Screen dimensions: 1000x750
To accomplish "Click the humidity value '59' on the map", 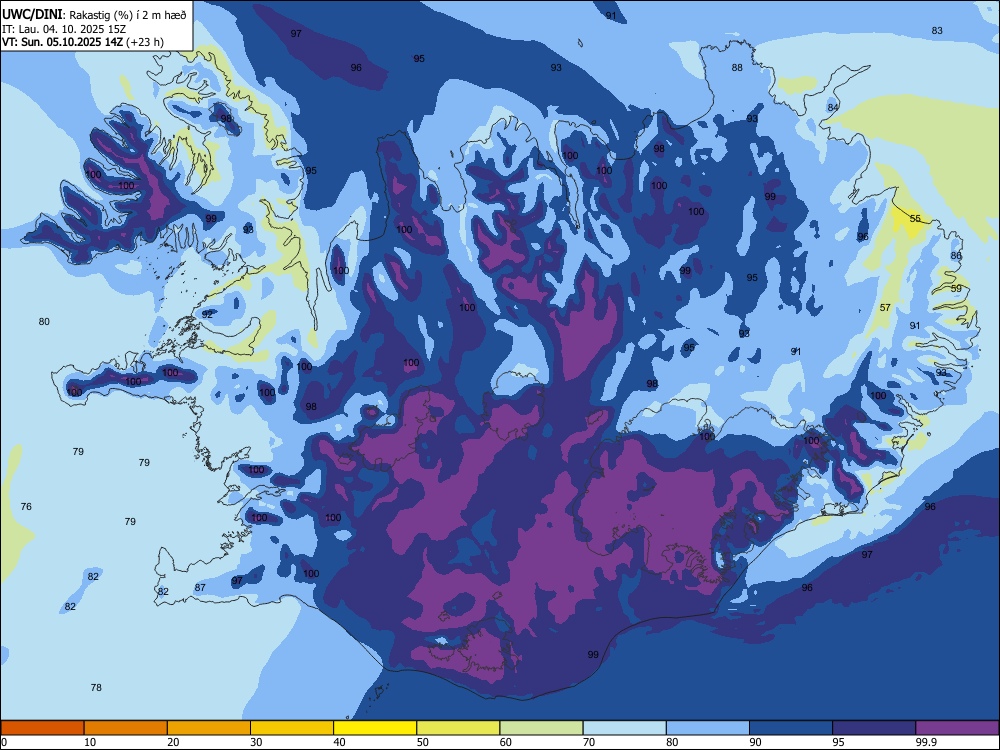I will (x=956, y=288).
